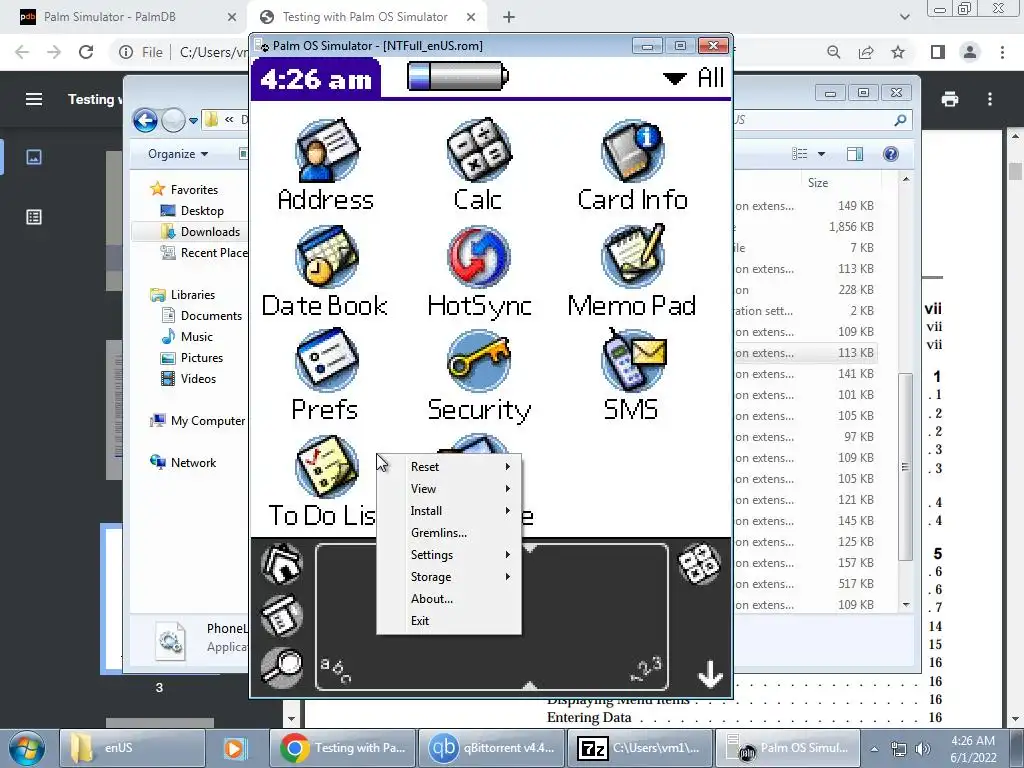Open Organize dropdown in Explorer
The image size is (1024, 768).
178,154
